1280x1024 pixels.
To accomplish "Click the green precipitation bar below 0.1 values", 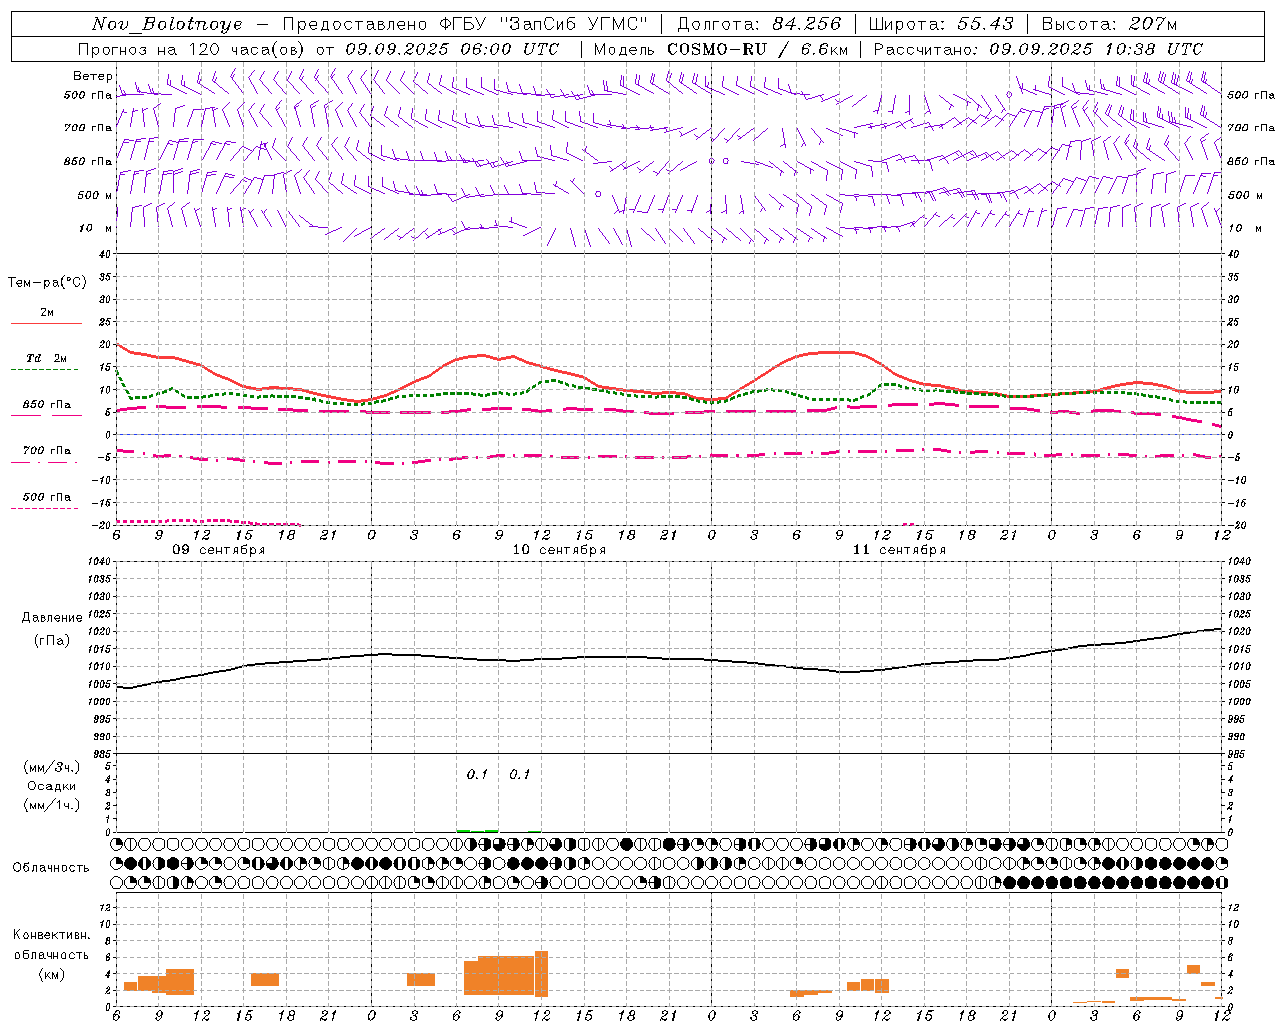I will tap(477, 830).
